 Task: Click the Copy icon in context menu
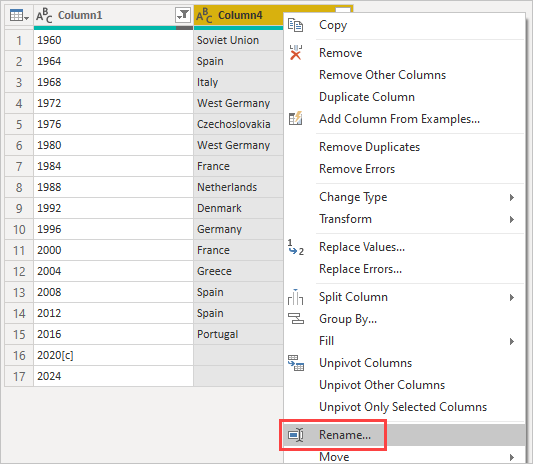pyautogui.click(x=295, y=25)
